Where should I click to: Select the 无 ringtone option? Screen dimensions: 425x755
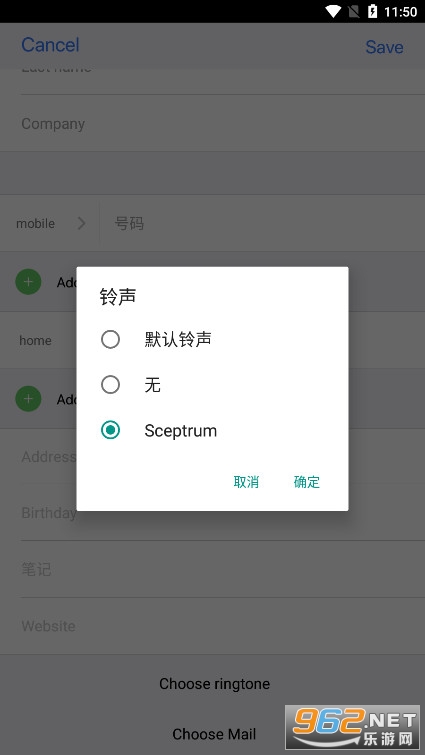coord(110,385)
